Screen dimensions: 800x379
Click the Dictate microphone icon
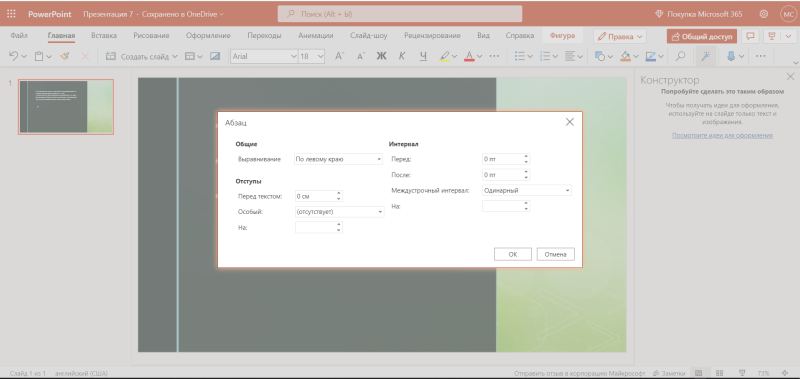(731, 57)
